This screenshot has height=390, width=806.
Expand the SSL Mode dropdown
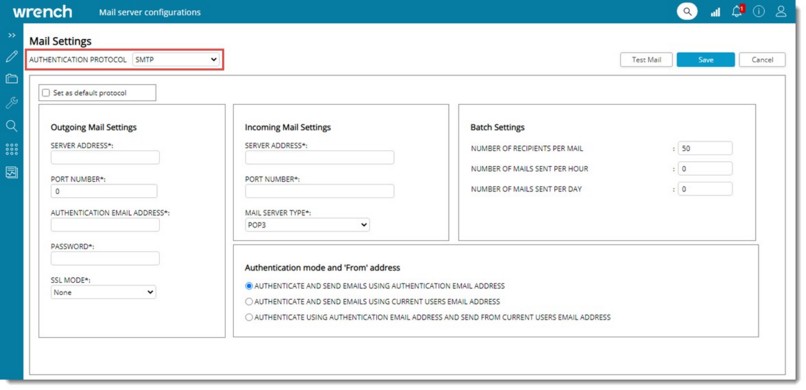coord(103,292)
